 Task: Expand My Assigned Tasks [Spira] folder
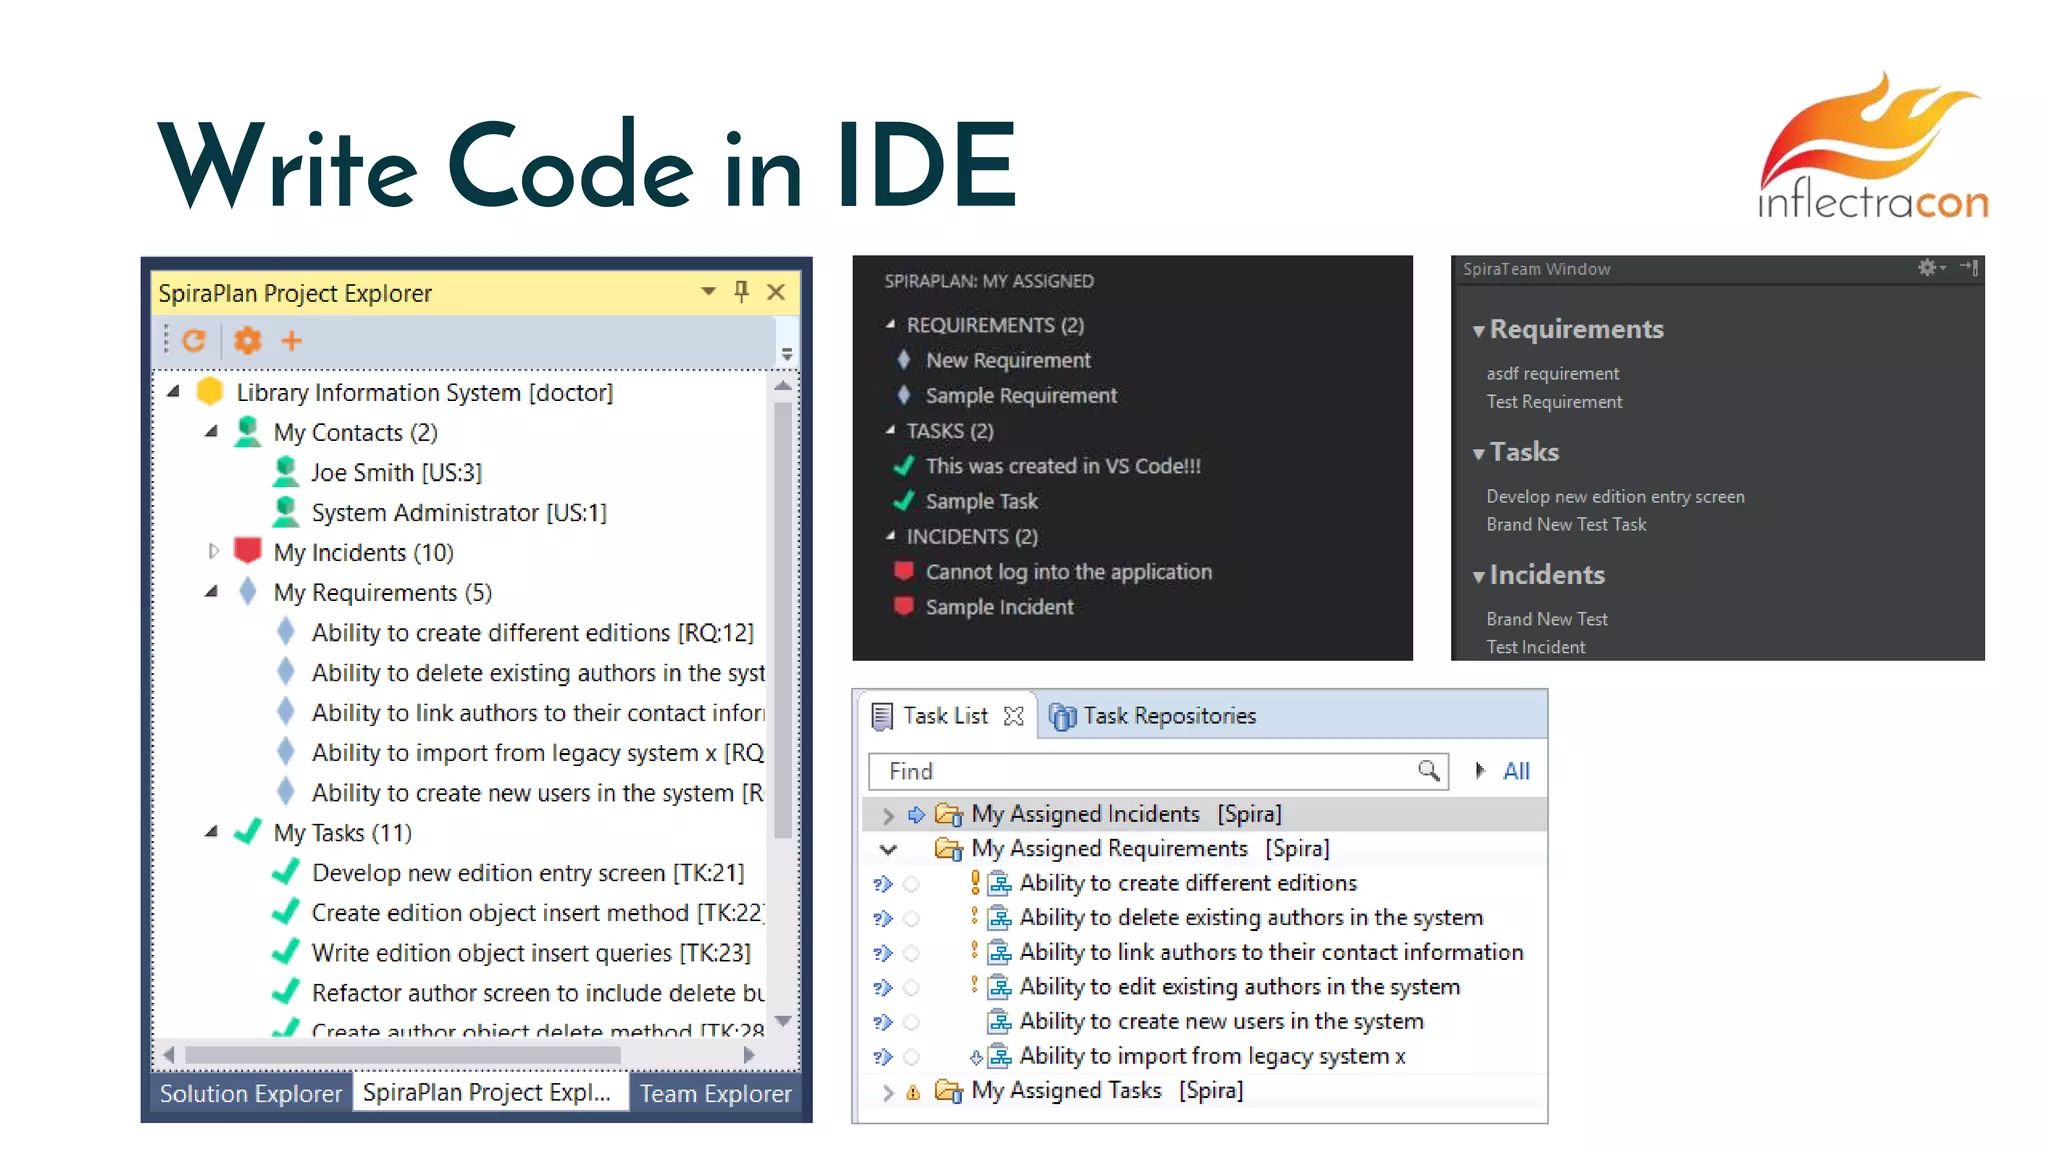887,1092
